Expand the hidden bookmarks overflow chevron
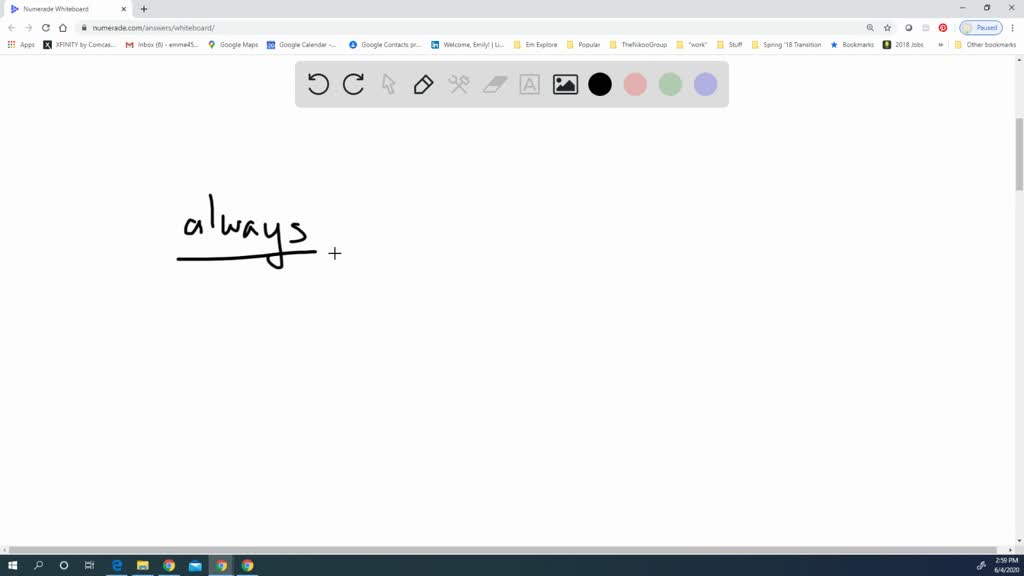 click(938, 44)
